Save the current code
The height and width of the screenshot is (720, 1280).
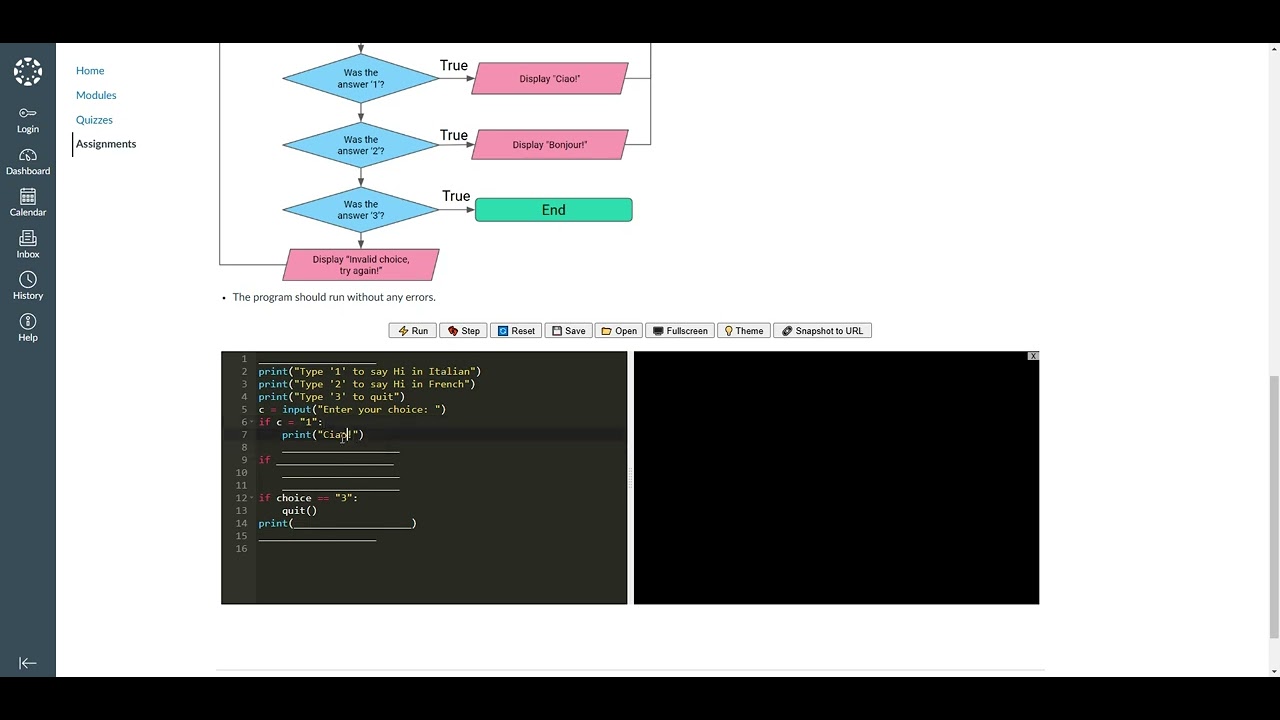point(569,331)
